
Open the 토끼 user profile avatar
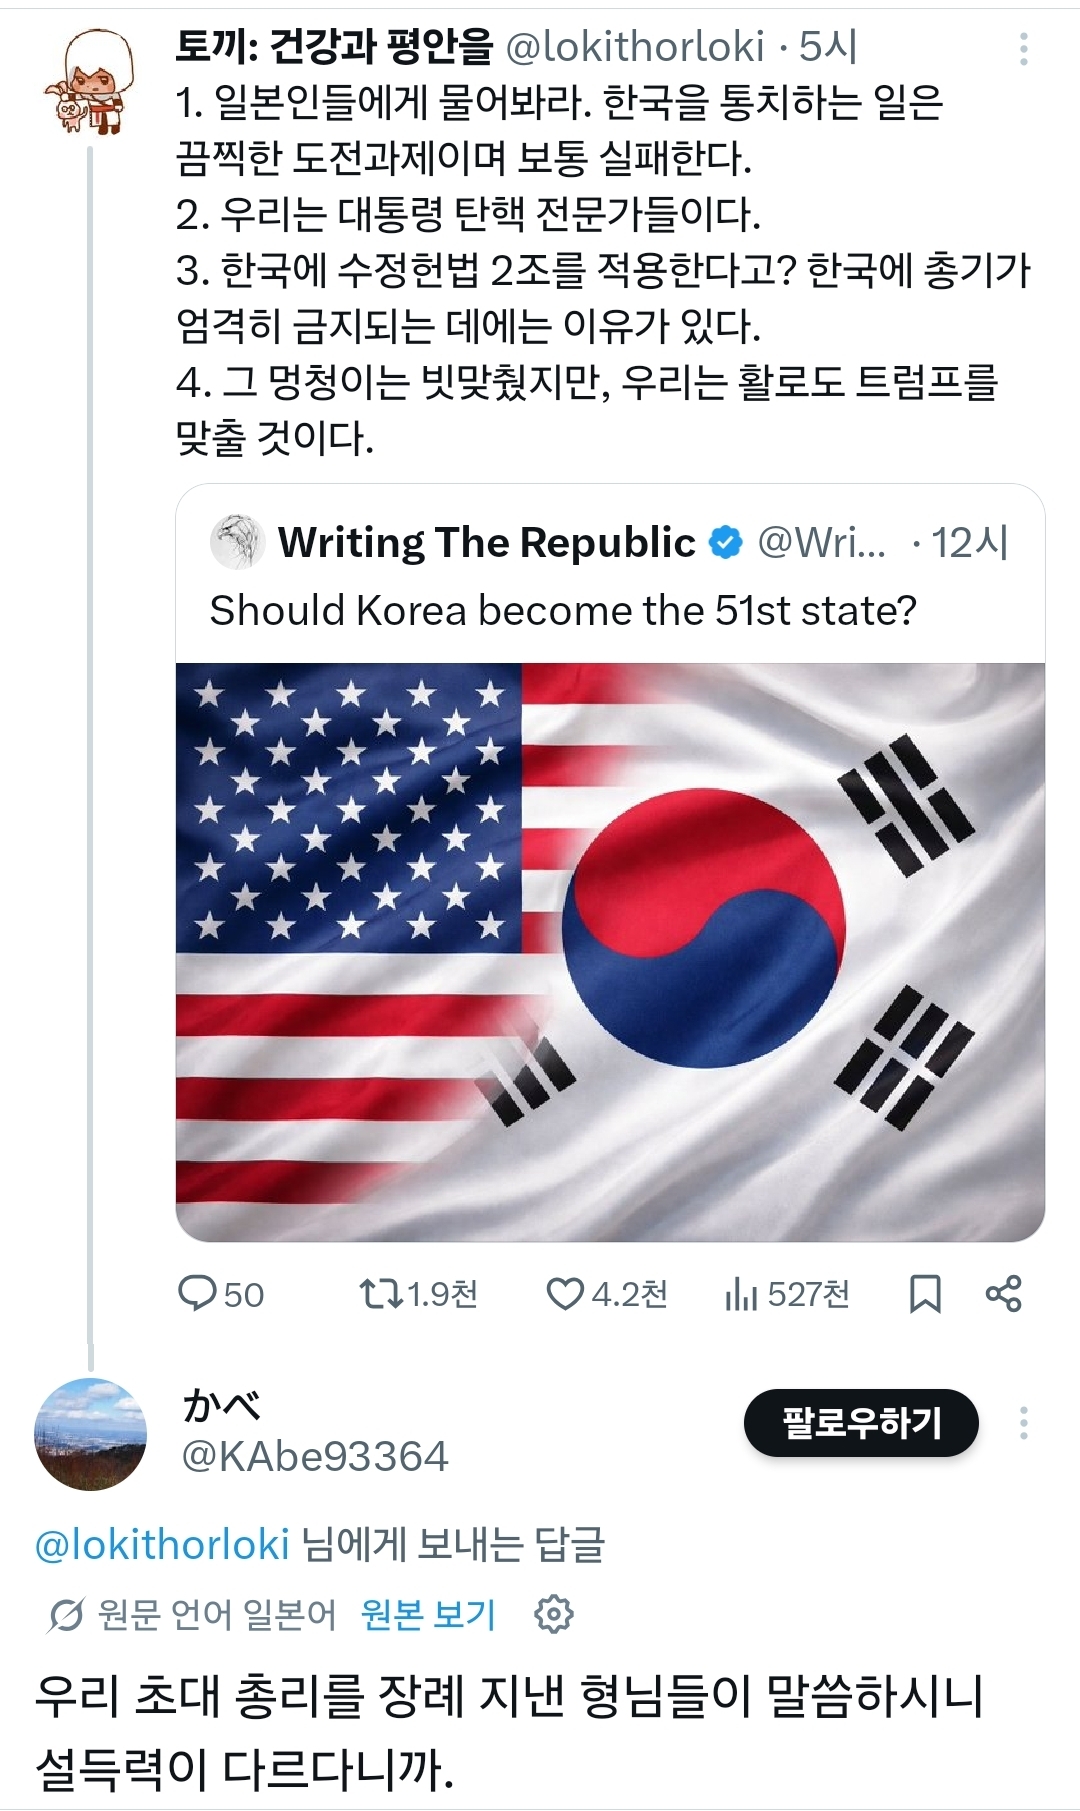89,82
